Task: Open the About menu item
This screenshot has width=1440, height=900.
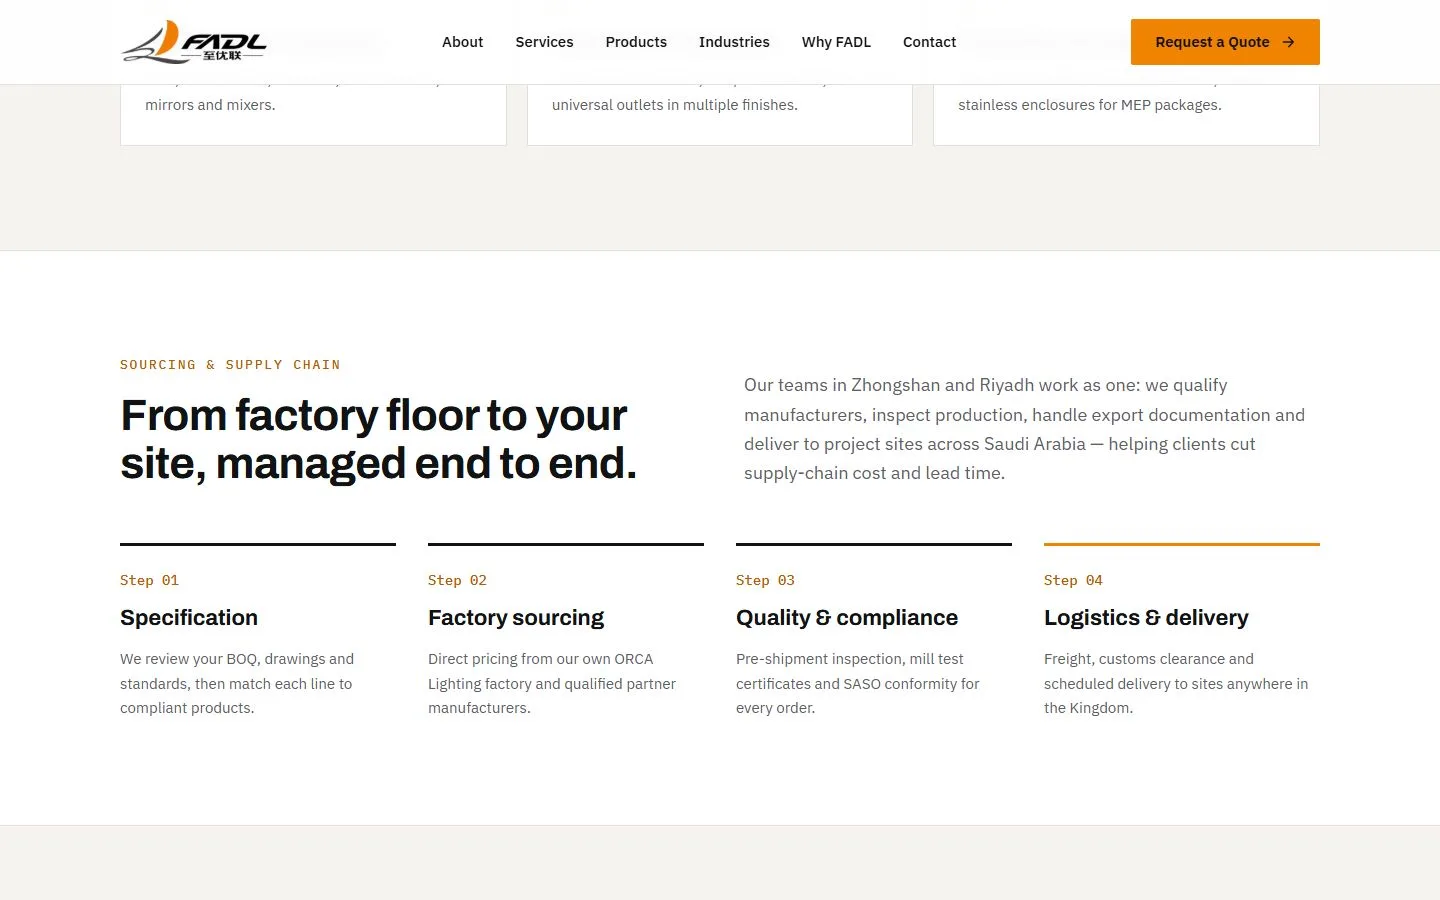Action: click(462, 42)
